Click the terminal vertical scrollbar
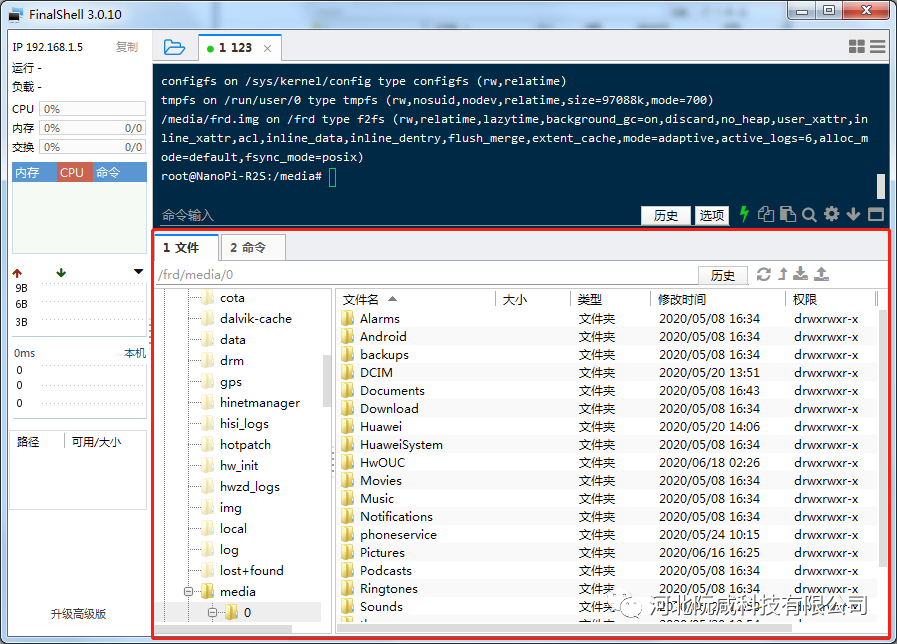Screen dimensions: 897x644 click(x=880, y=186)
